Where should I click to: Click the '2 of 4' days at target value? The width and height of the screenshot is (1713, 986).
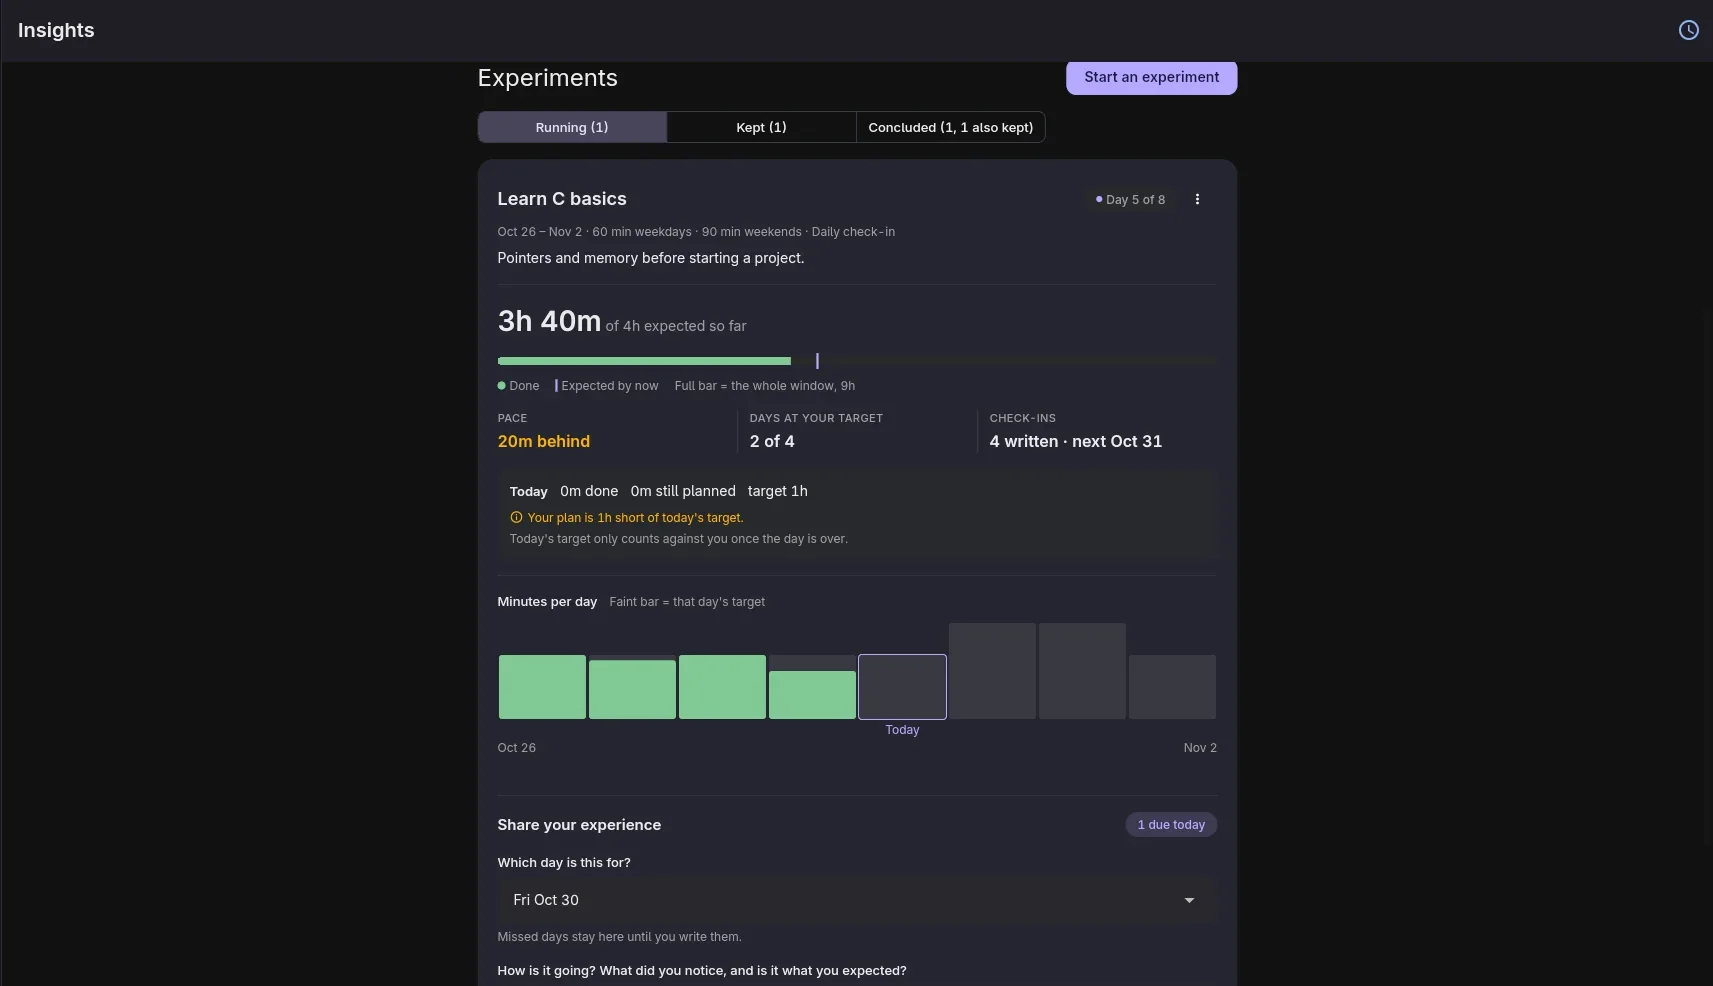click(772, 441)
